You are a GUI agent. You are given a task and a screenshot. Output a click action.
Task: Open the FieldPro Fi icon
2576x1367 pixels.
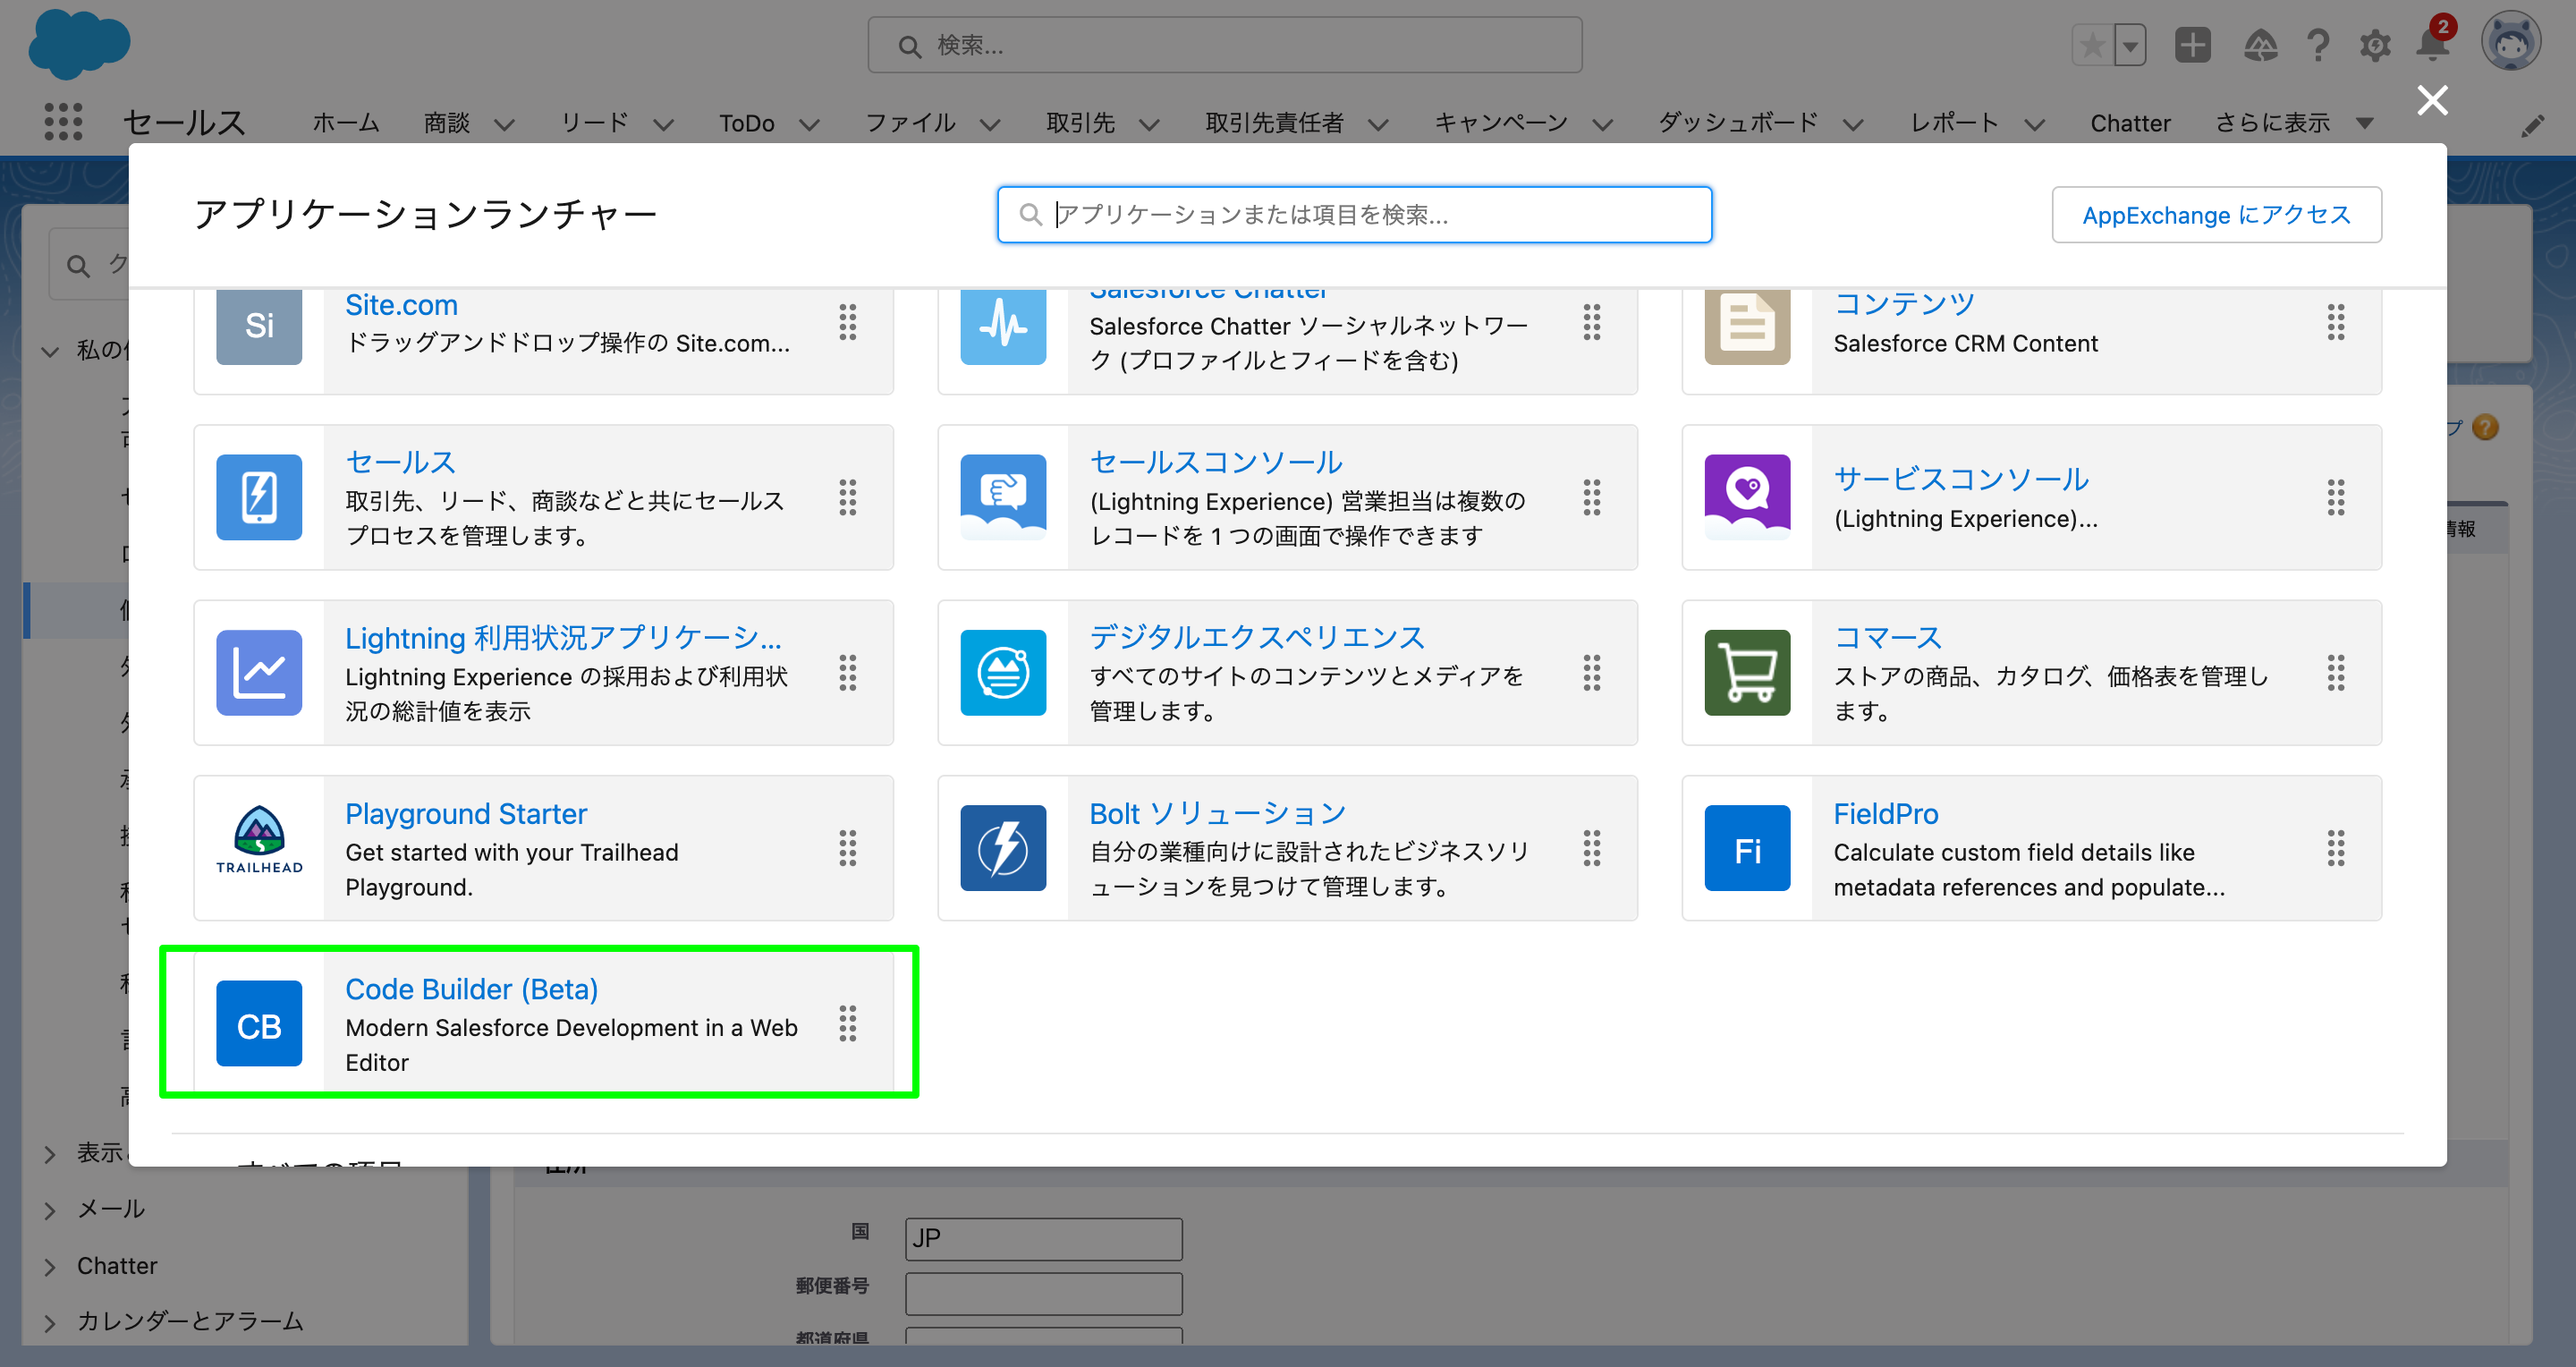(x=1747, y=847)
